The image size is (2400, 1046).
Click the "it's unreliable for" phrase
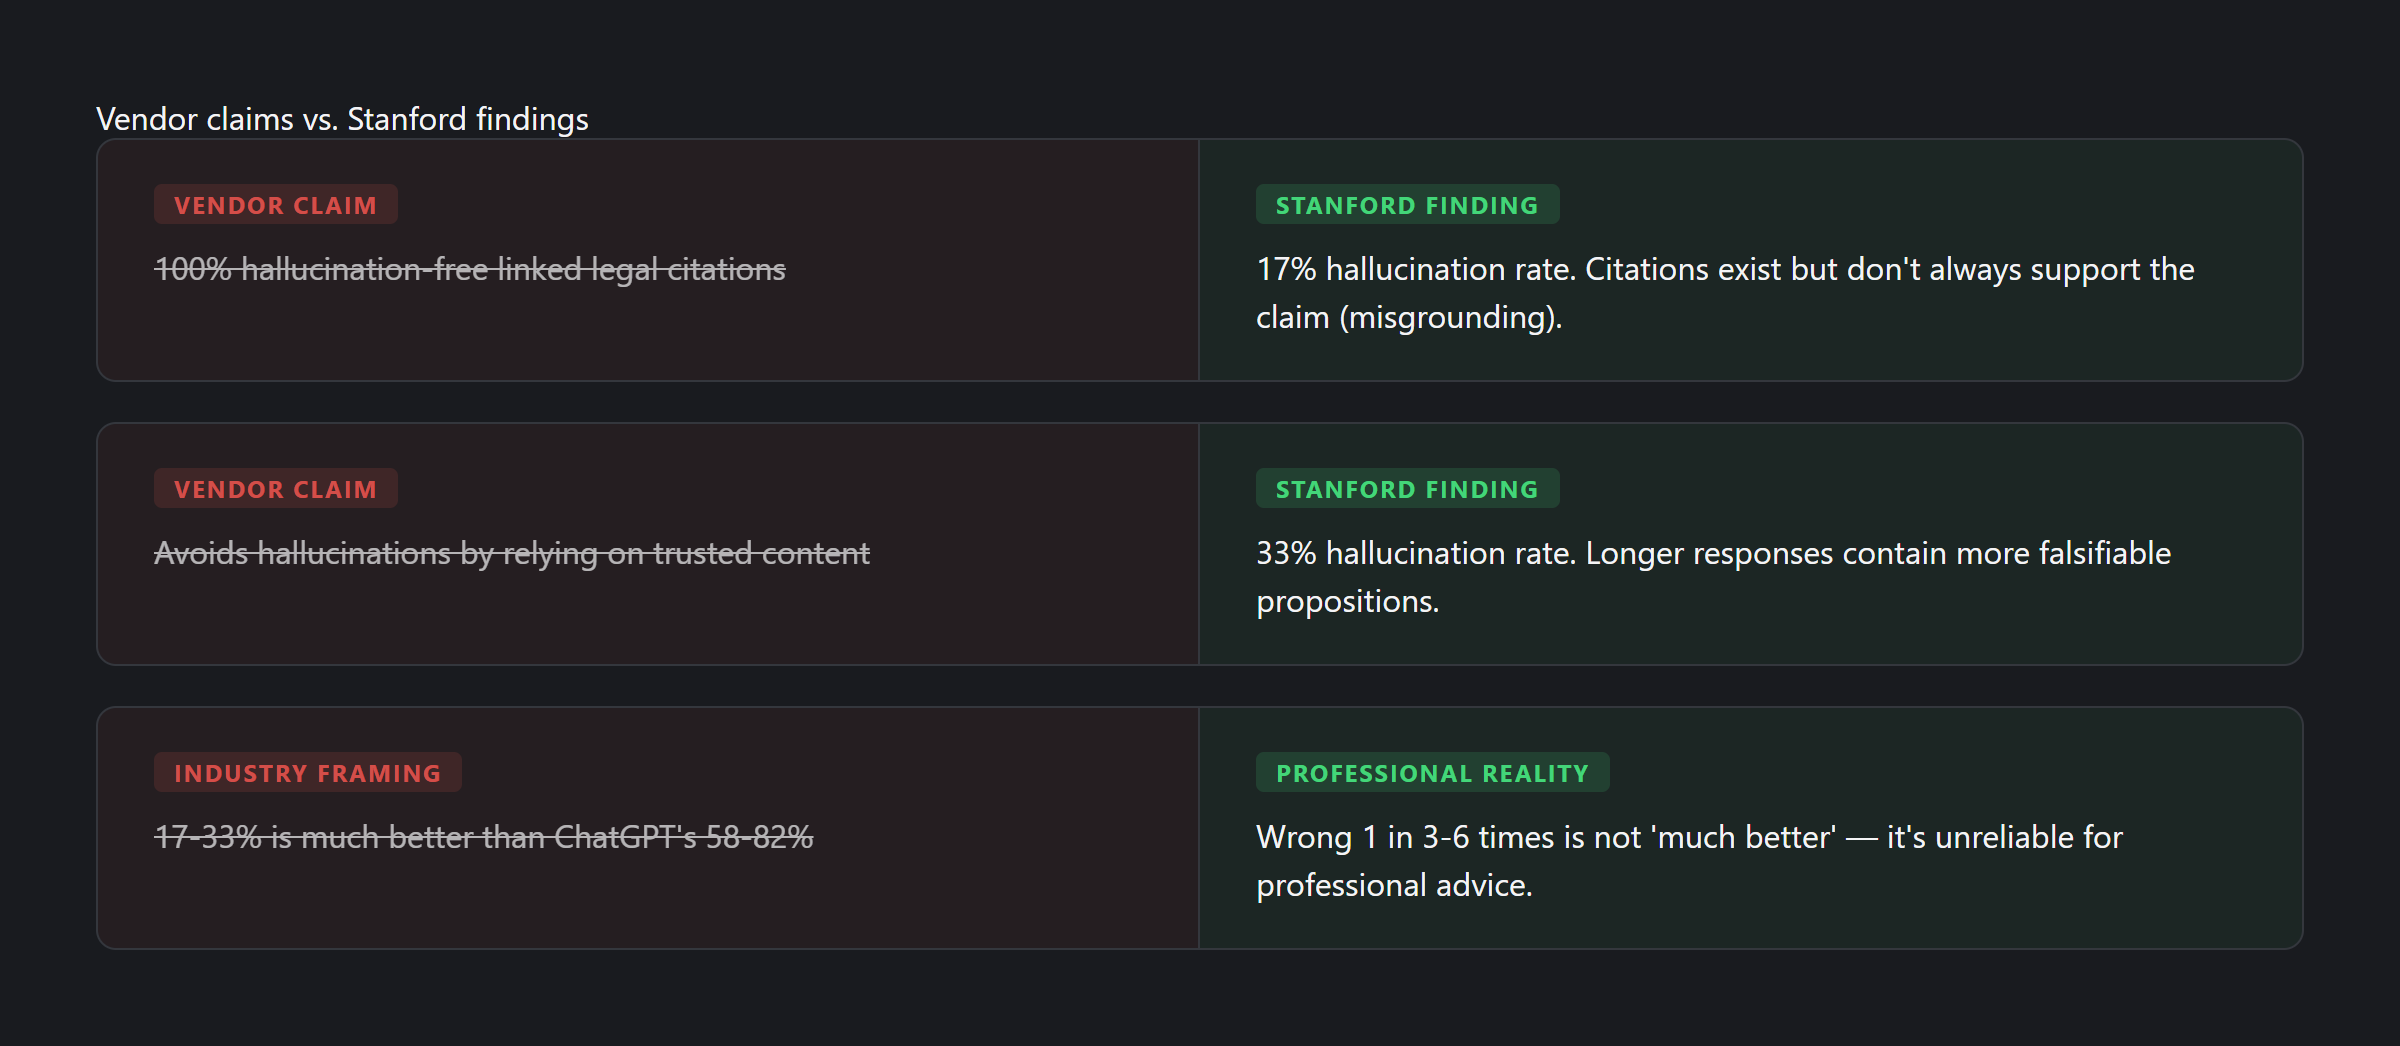pos(2004,837)
